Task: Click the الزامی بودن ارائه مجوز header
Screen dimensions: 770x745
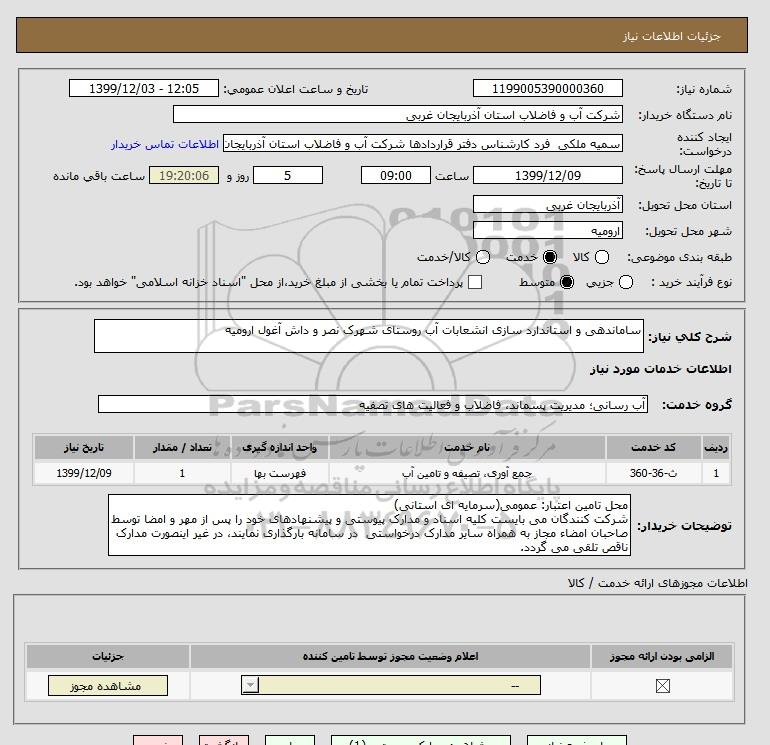Action: point(662,657)
